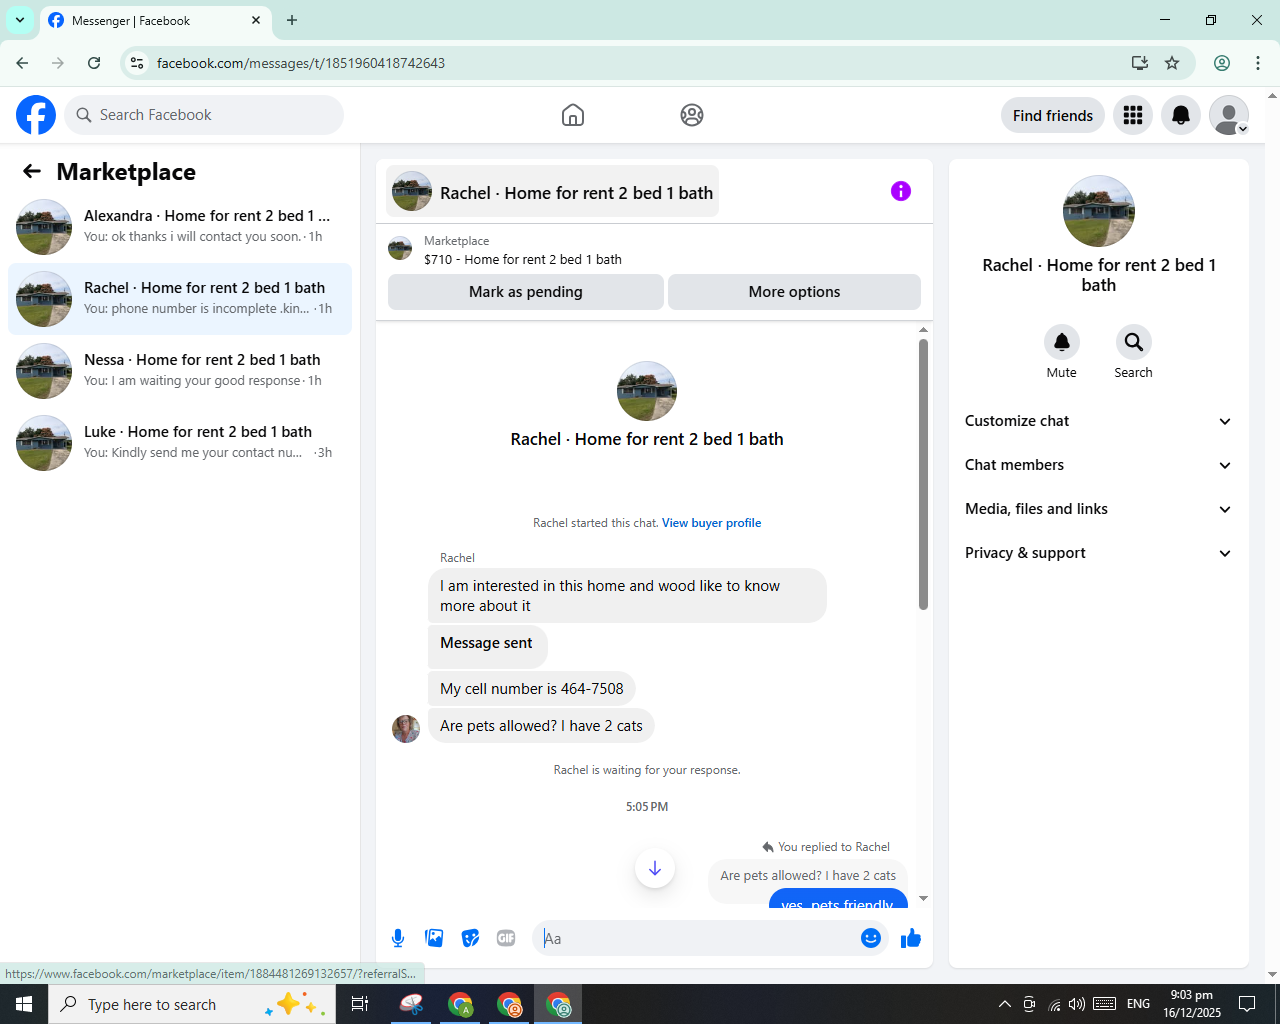The width and height of the screenshot is (1280, 1024).
Task: Switch to Messenger | Facebook browser tab
Action: (155, 21)
